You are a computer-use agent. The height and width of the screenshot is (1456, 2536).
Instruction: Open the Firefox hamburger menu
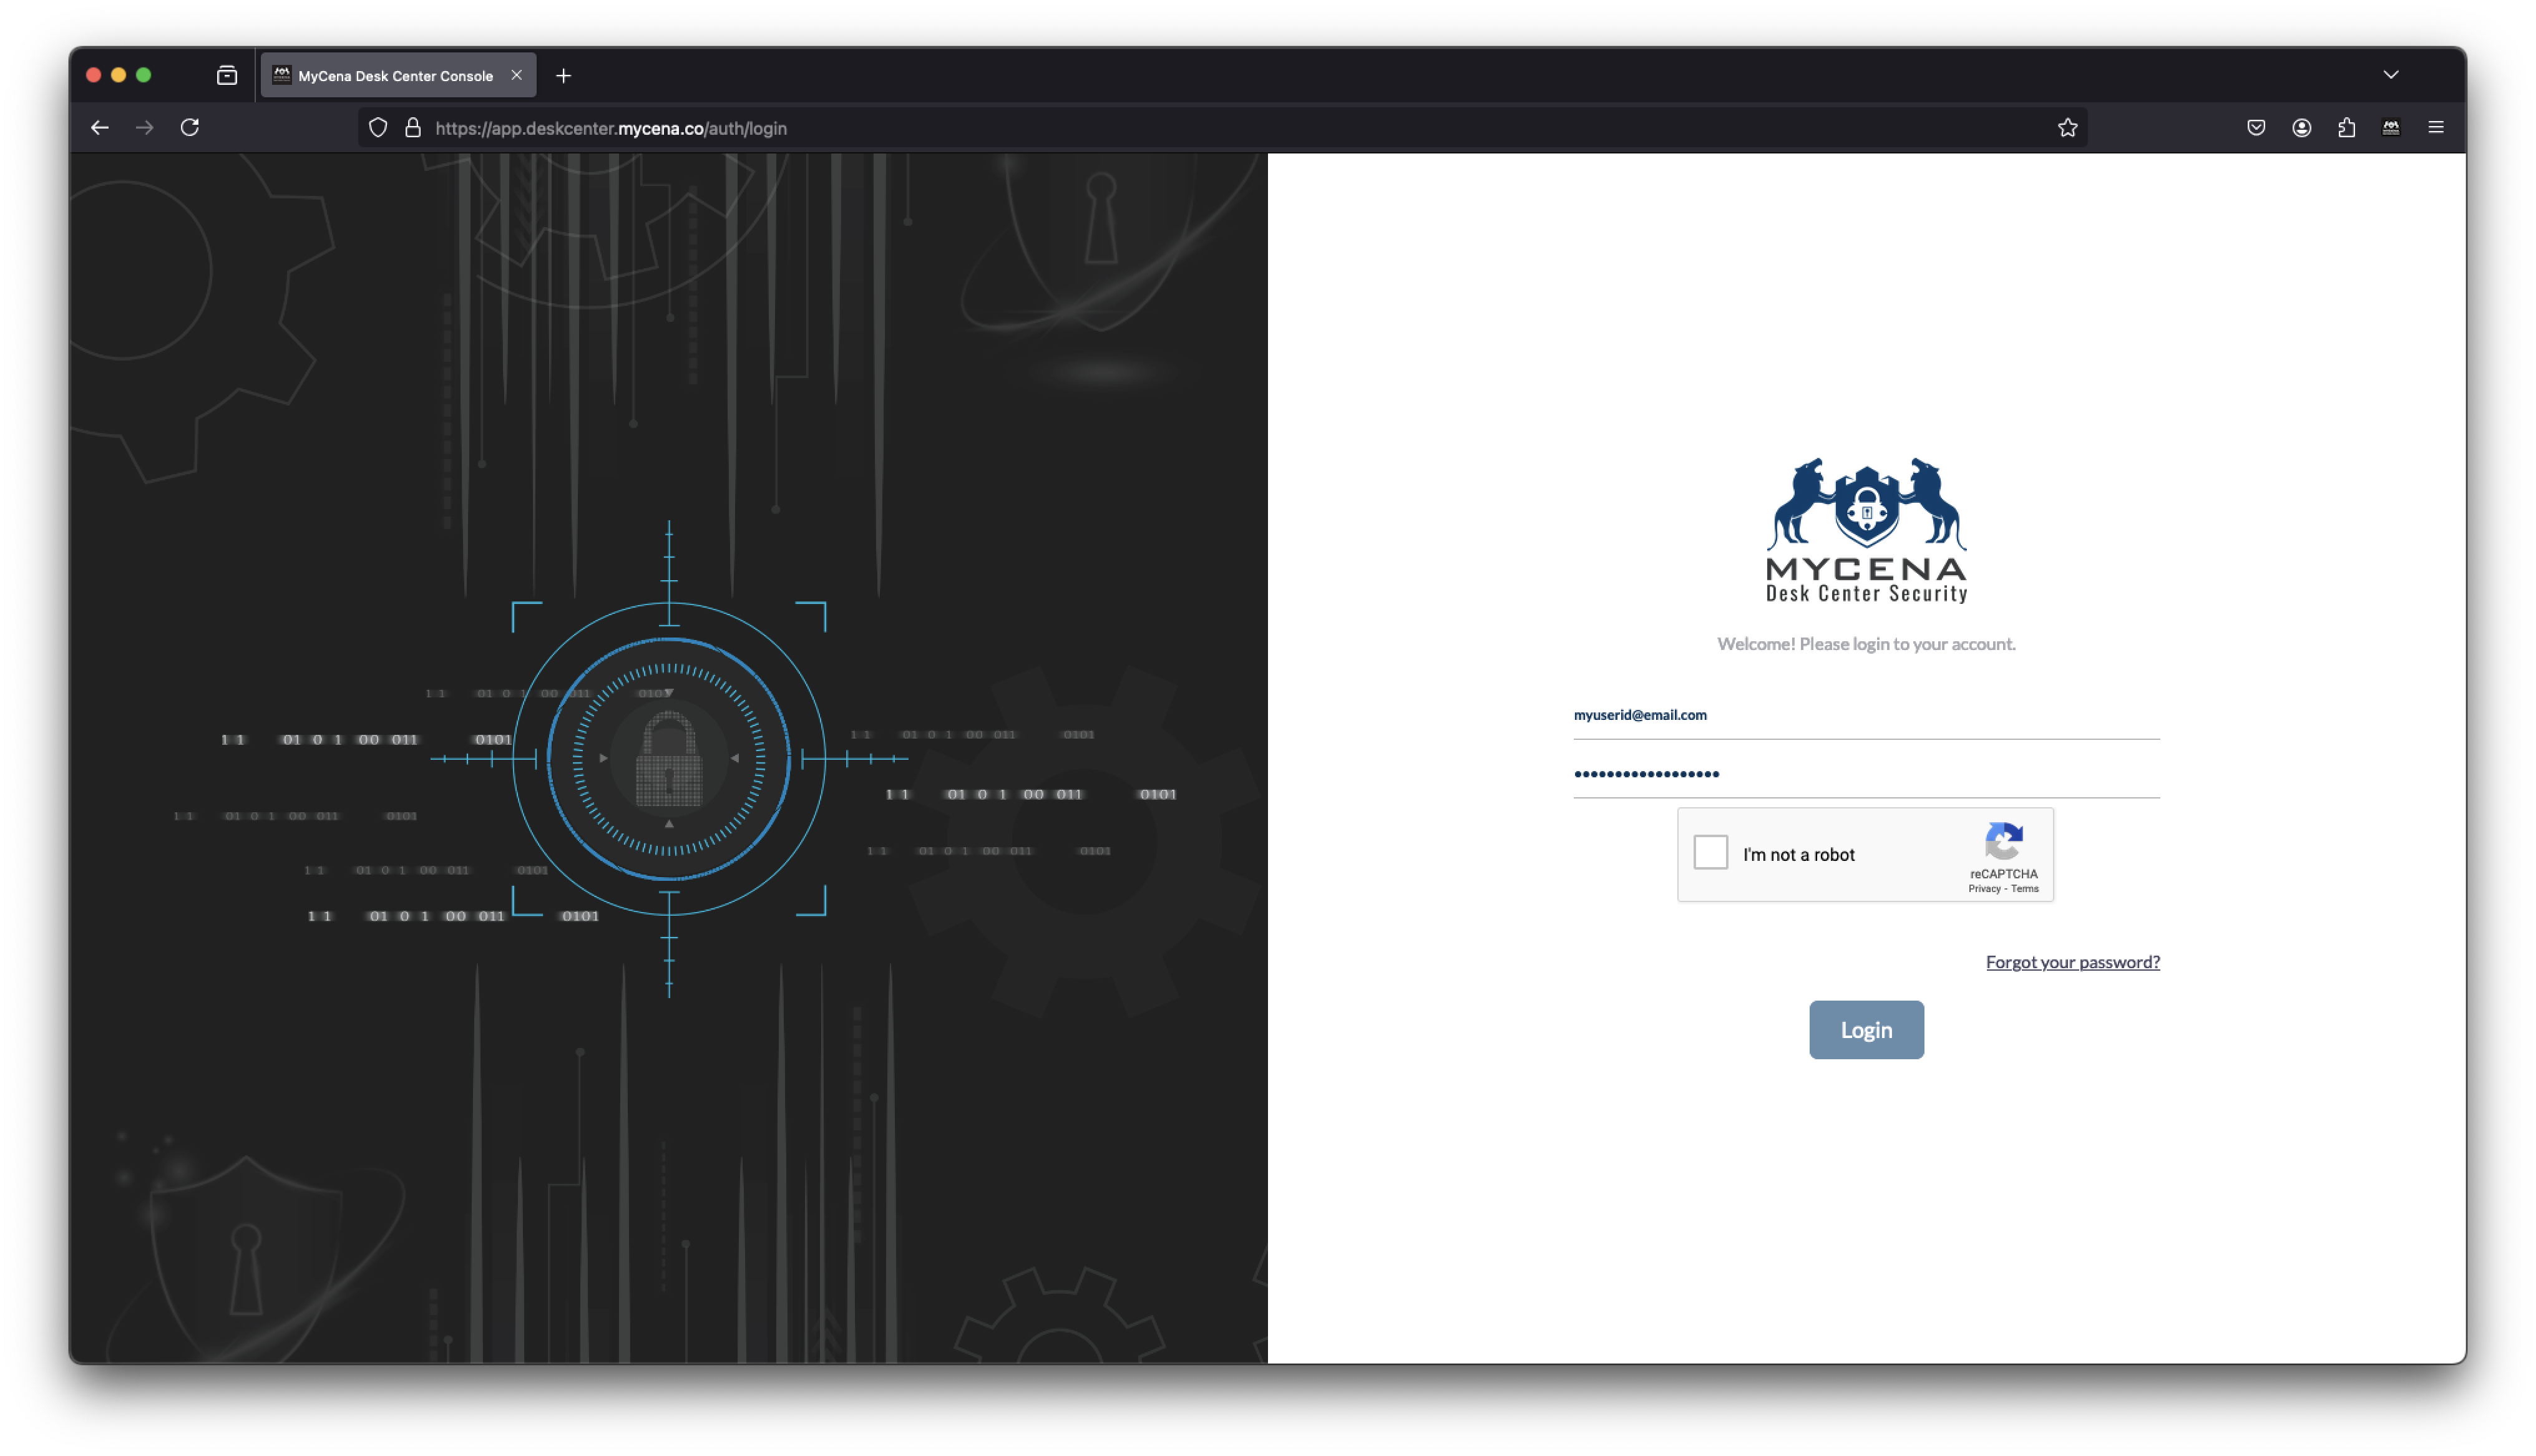(2436, 128)
